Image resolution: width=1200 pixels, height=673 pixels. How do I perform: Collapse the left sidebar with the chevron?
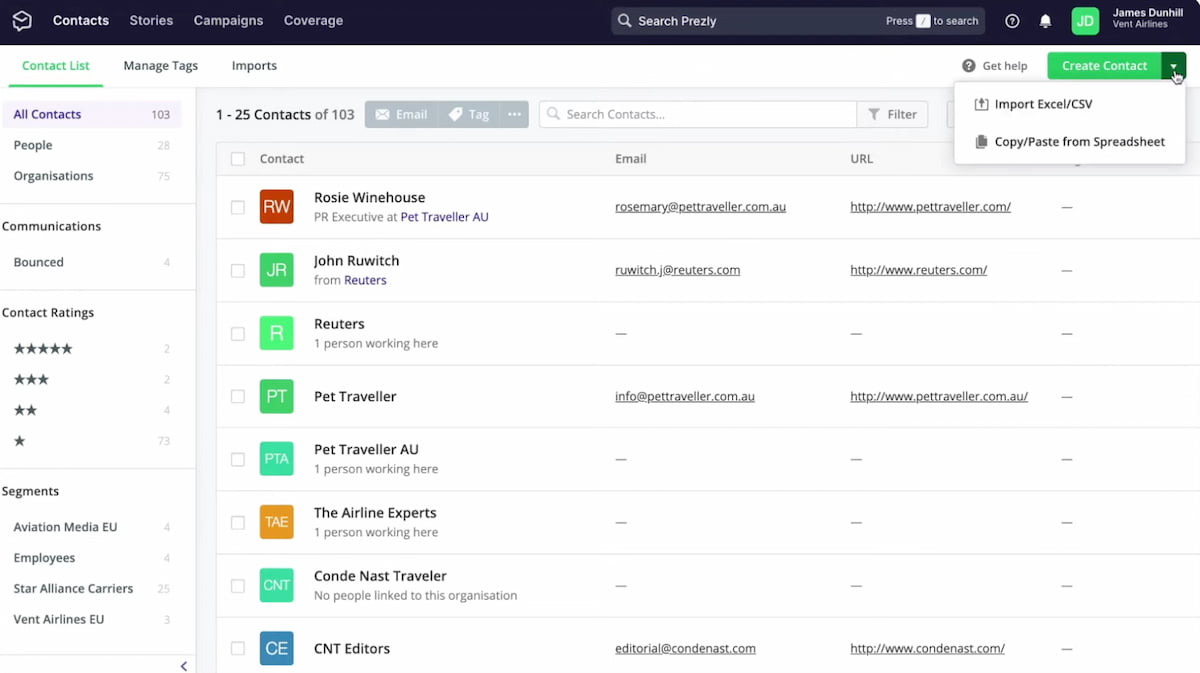[x=183, y=665]
